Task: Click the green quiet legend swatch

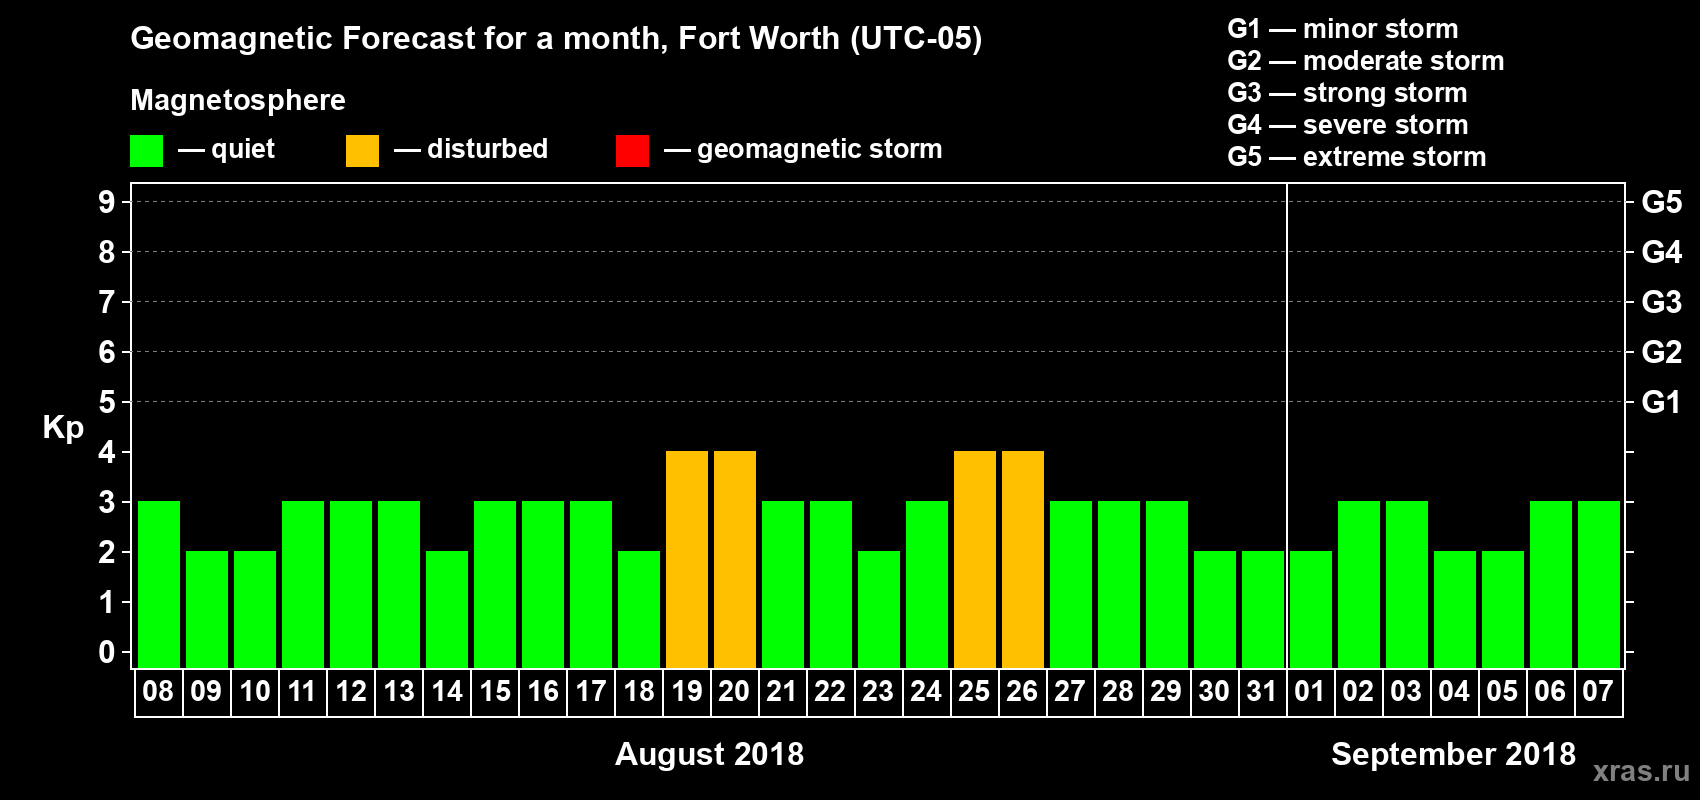Action: click(146, 151)
